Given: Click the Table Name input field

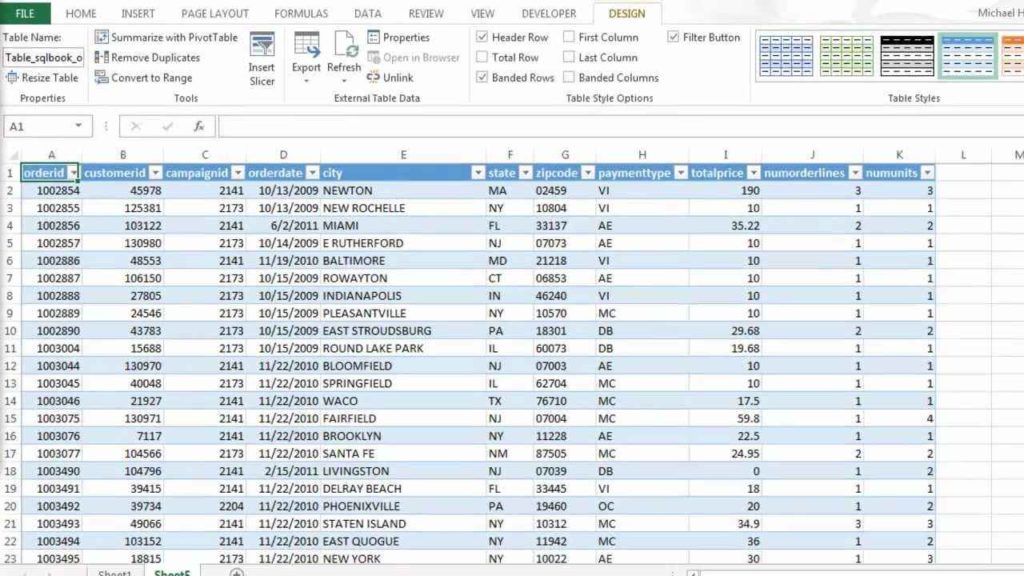Looking at the screenshot, I should (42, 57).
